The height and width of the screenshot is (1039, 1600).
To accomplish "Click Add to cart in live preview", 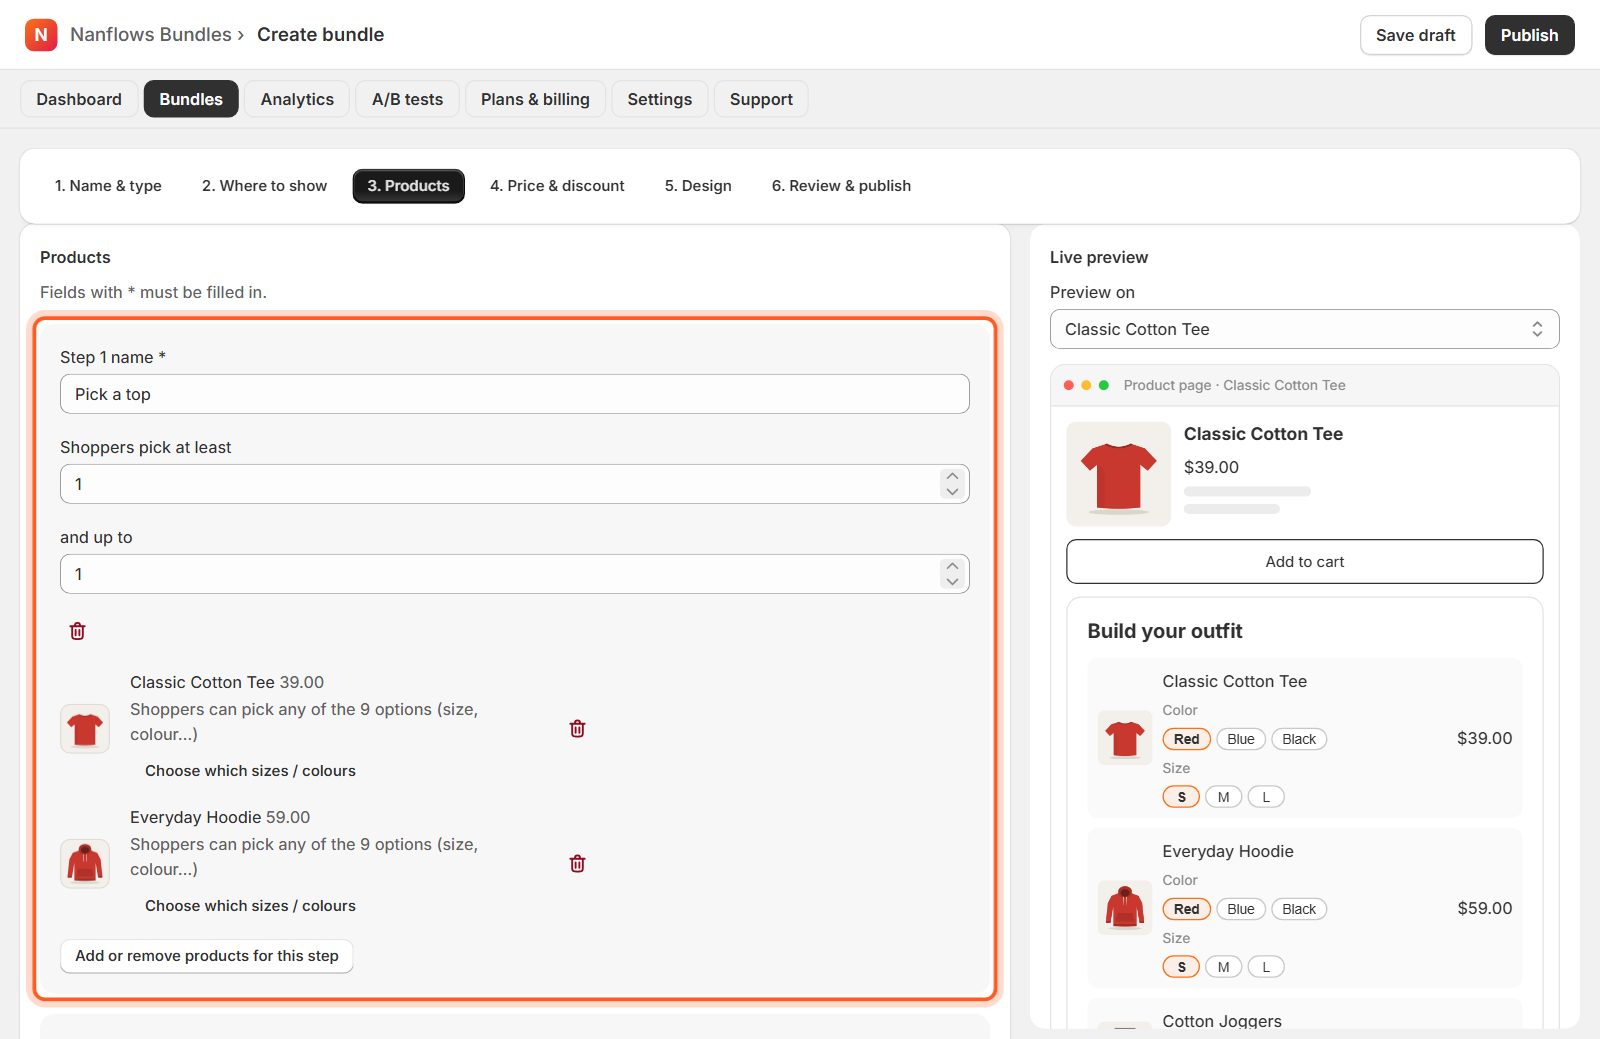I will coord(1304,562).
